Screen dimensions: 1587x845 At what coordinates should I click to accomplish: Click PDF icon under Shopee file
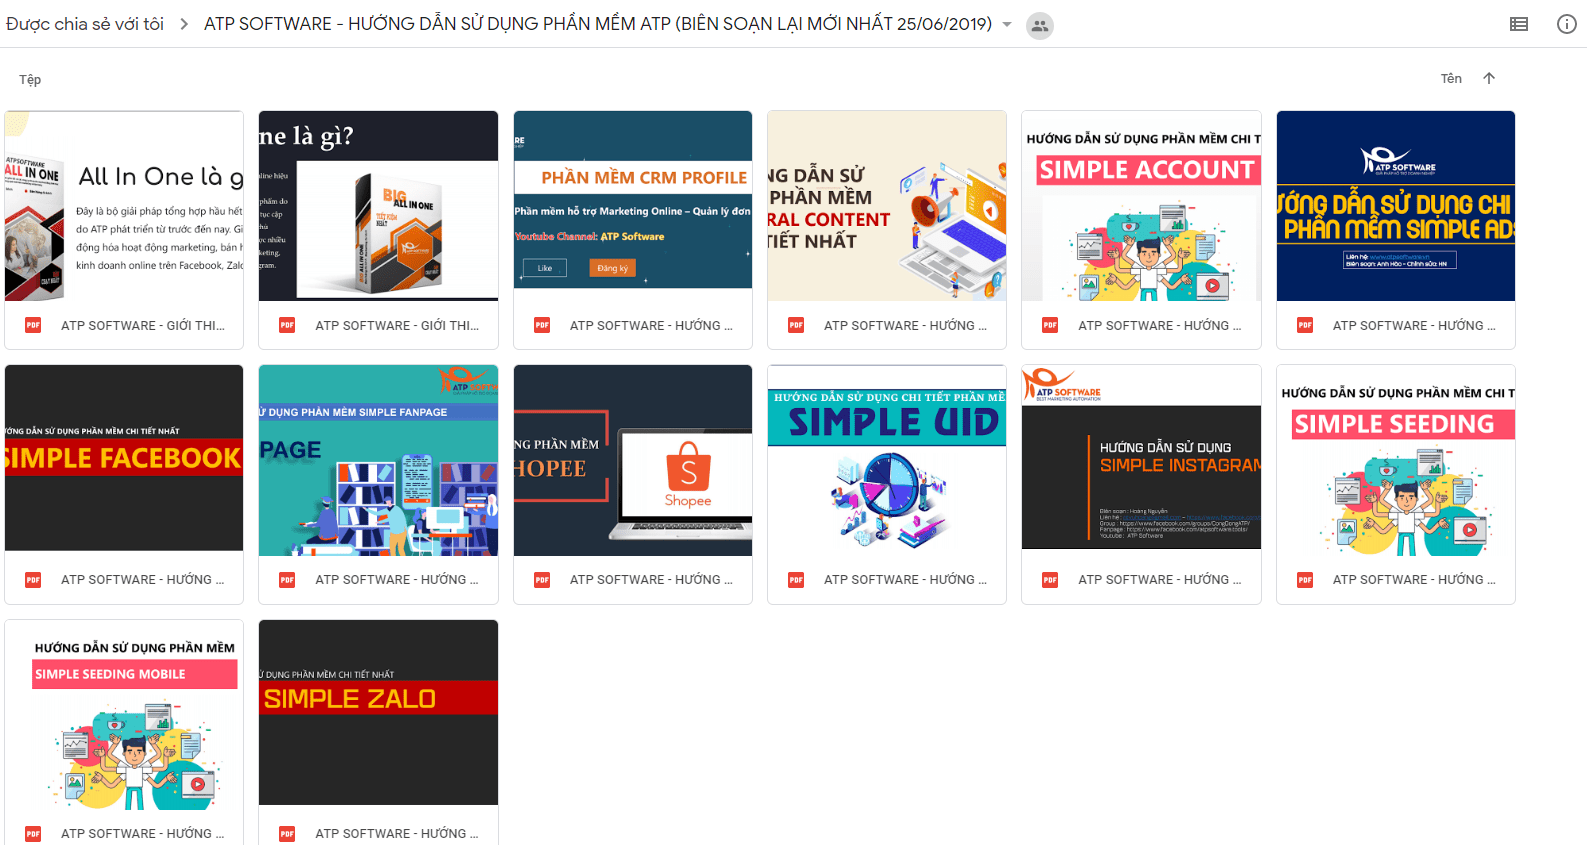click(x=542, y=579)
